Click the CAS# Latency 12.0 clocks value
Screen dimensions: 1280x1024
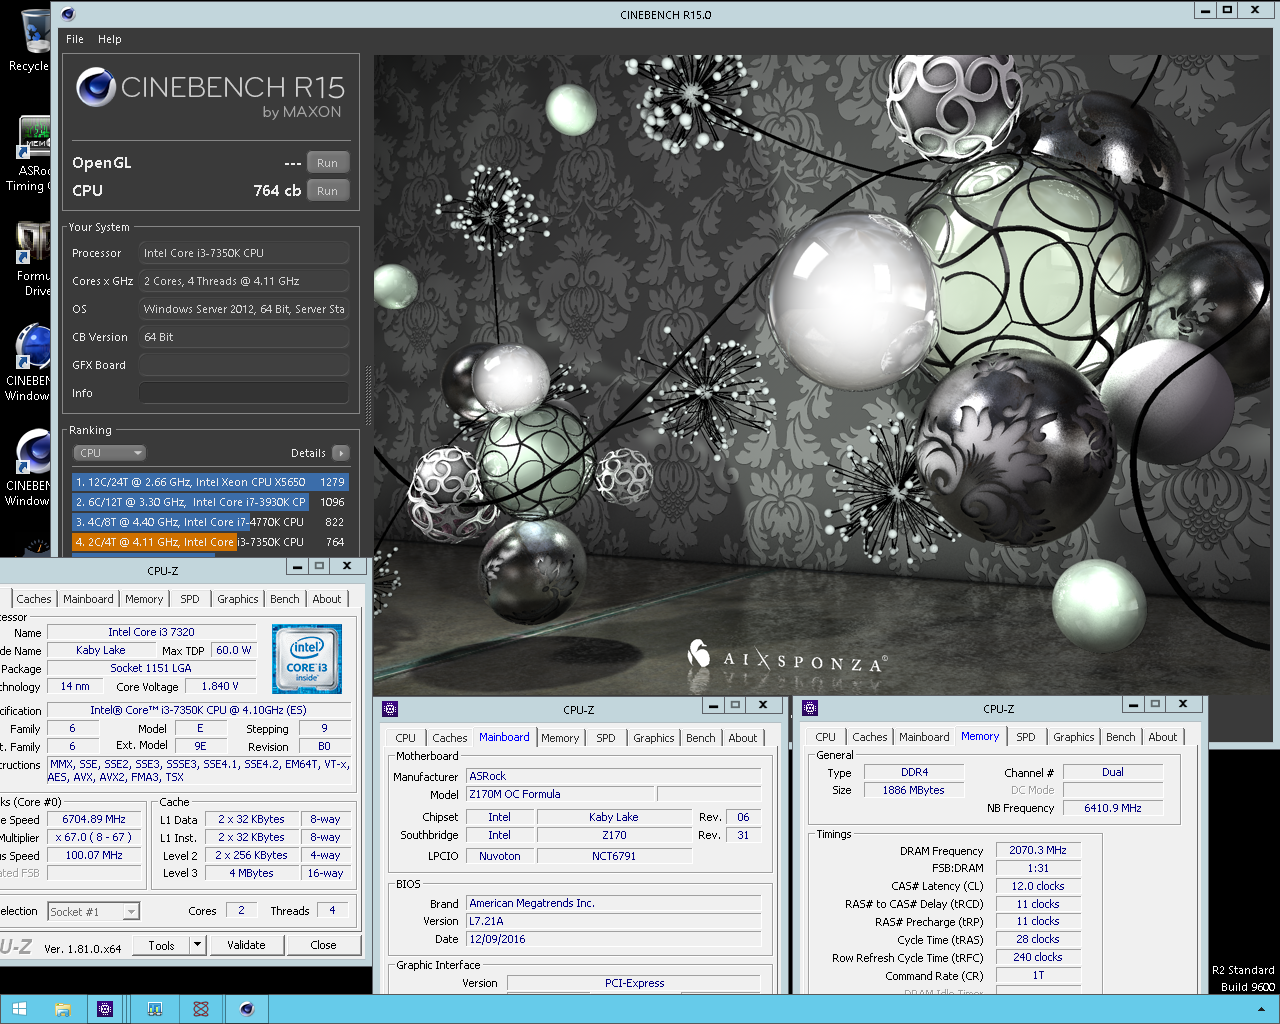click(x=1038, y=886)
